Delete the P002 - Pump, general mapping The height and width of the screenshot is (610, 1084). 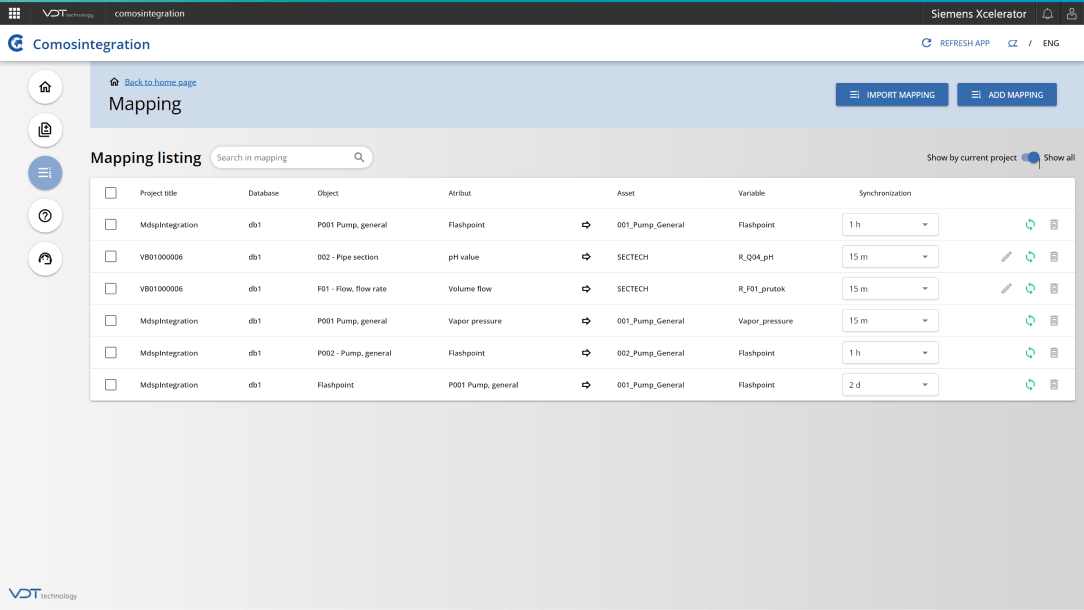[1054, 353]
